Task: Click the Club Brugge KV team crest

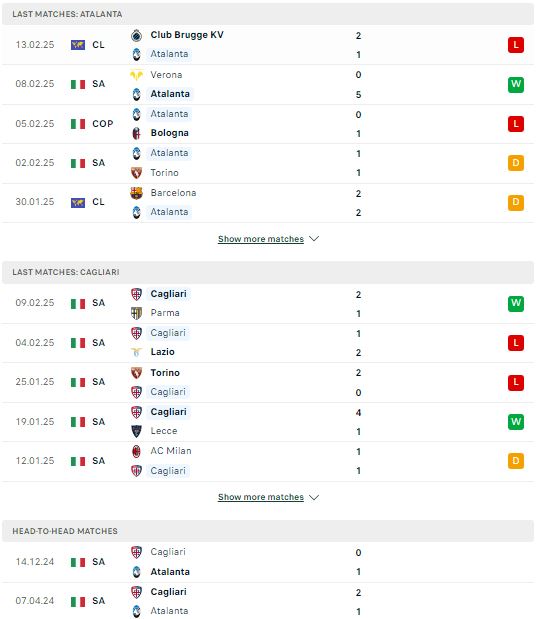Action: coord(136,36)
